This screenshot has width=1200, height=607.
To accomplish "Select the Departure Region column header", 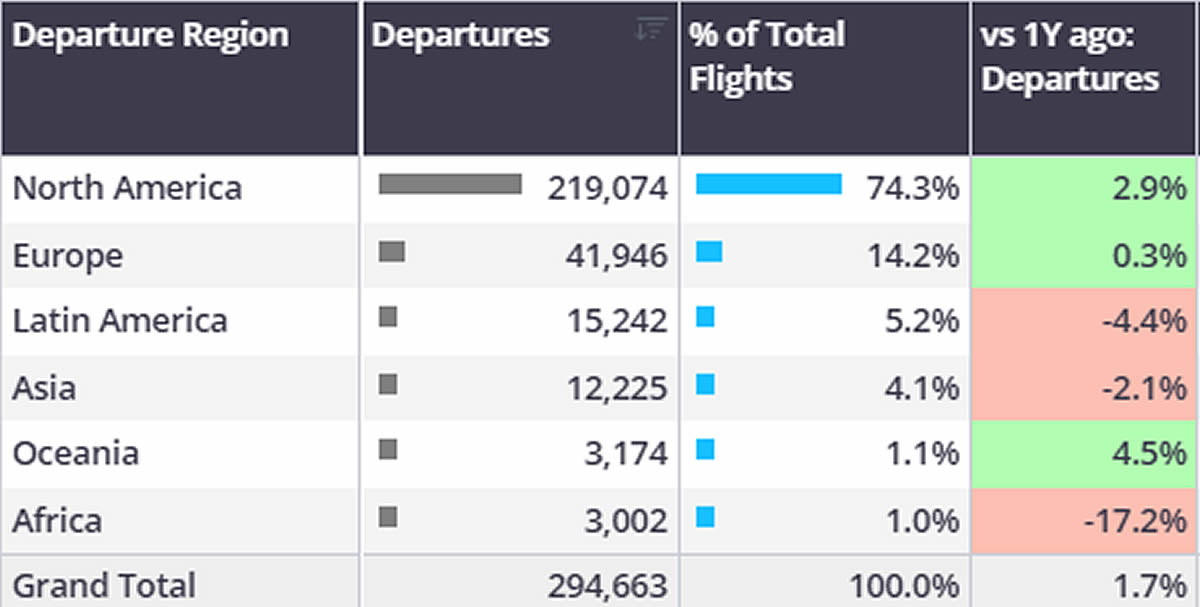I will [150, 36].
